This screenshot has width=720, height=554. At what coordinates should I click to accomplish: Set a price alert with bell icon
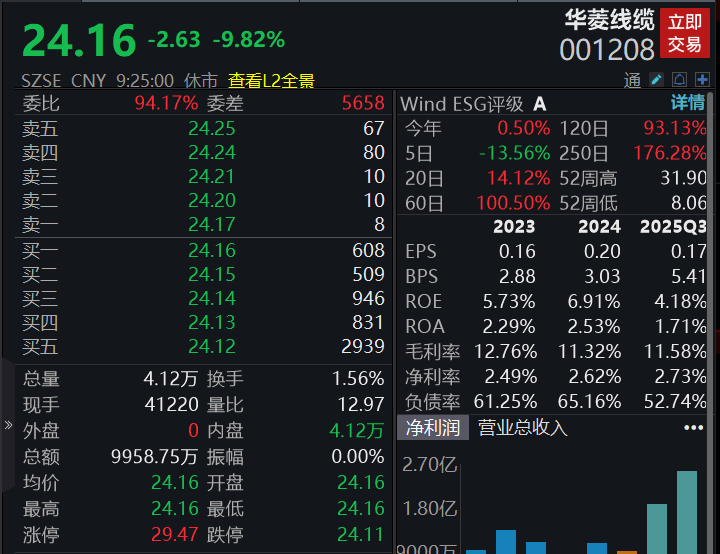click(680, 80)
